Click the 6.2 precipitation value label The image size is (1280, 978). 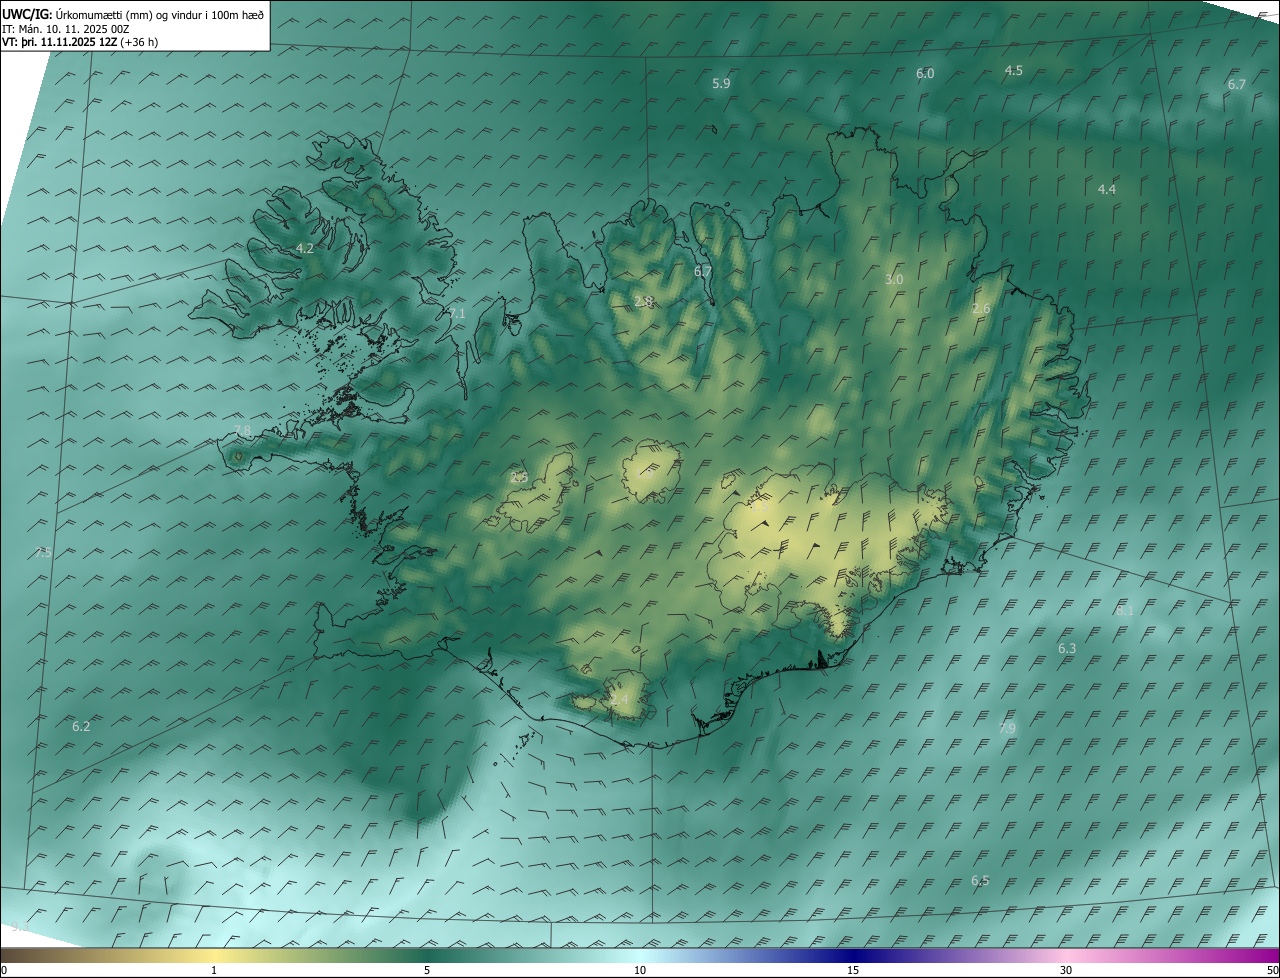(81, 727)
